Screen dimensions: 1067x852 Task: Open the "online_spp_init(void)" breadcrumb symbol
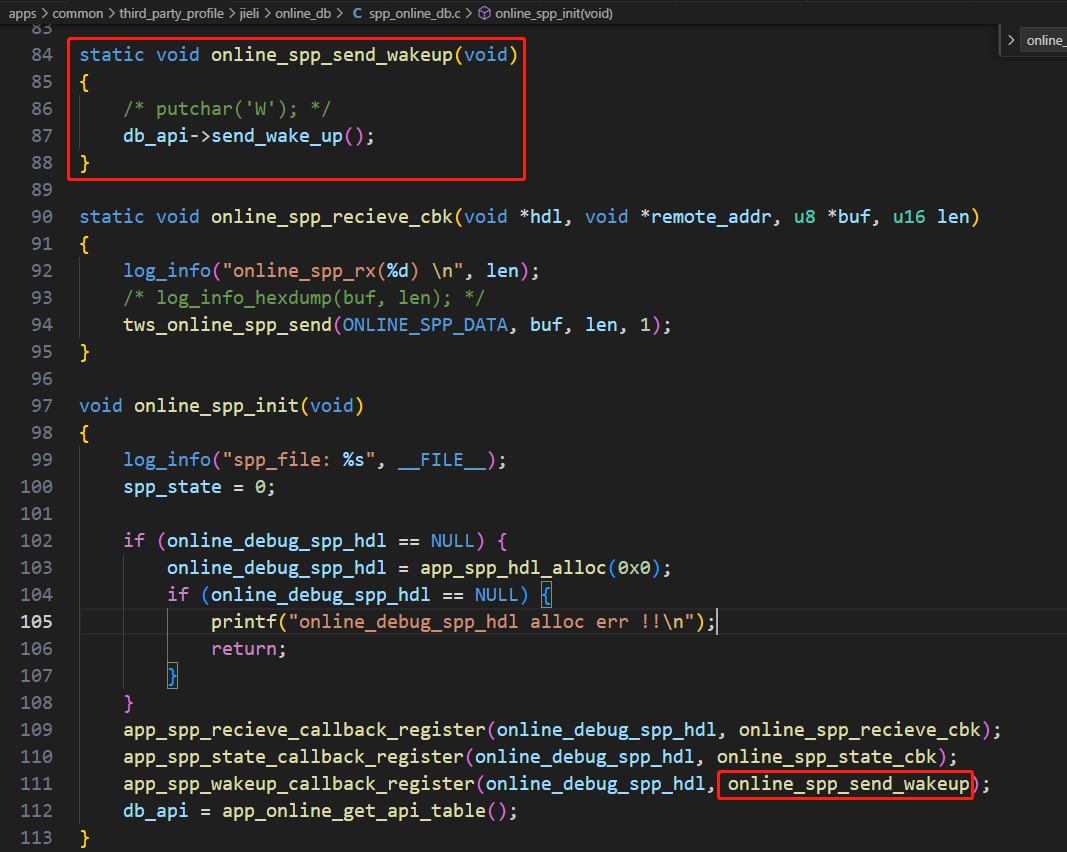pyautogui.click(x=554, y=14)
